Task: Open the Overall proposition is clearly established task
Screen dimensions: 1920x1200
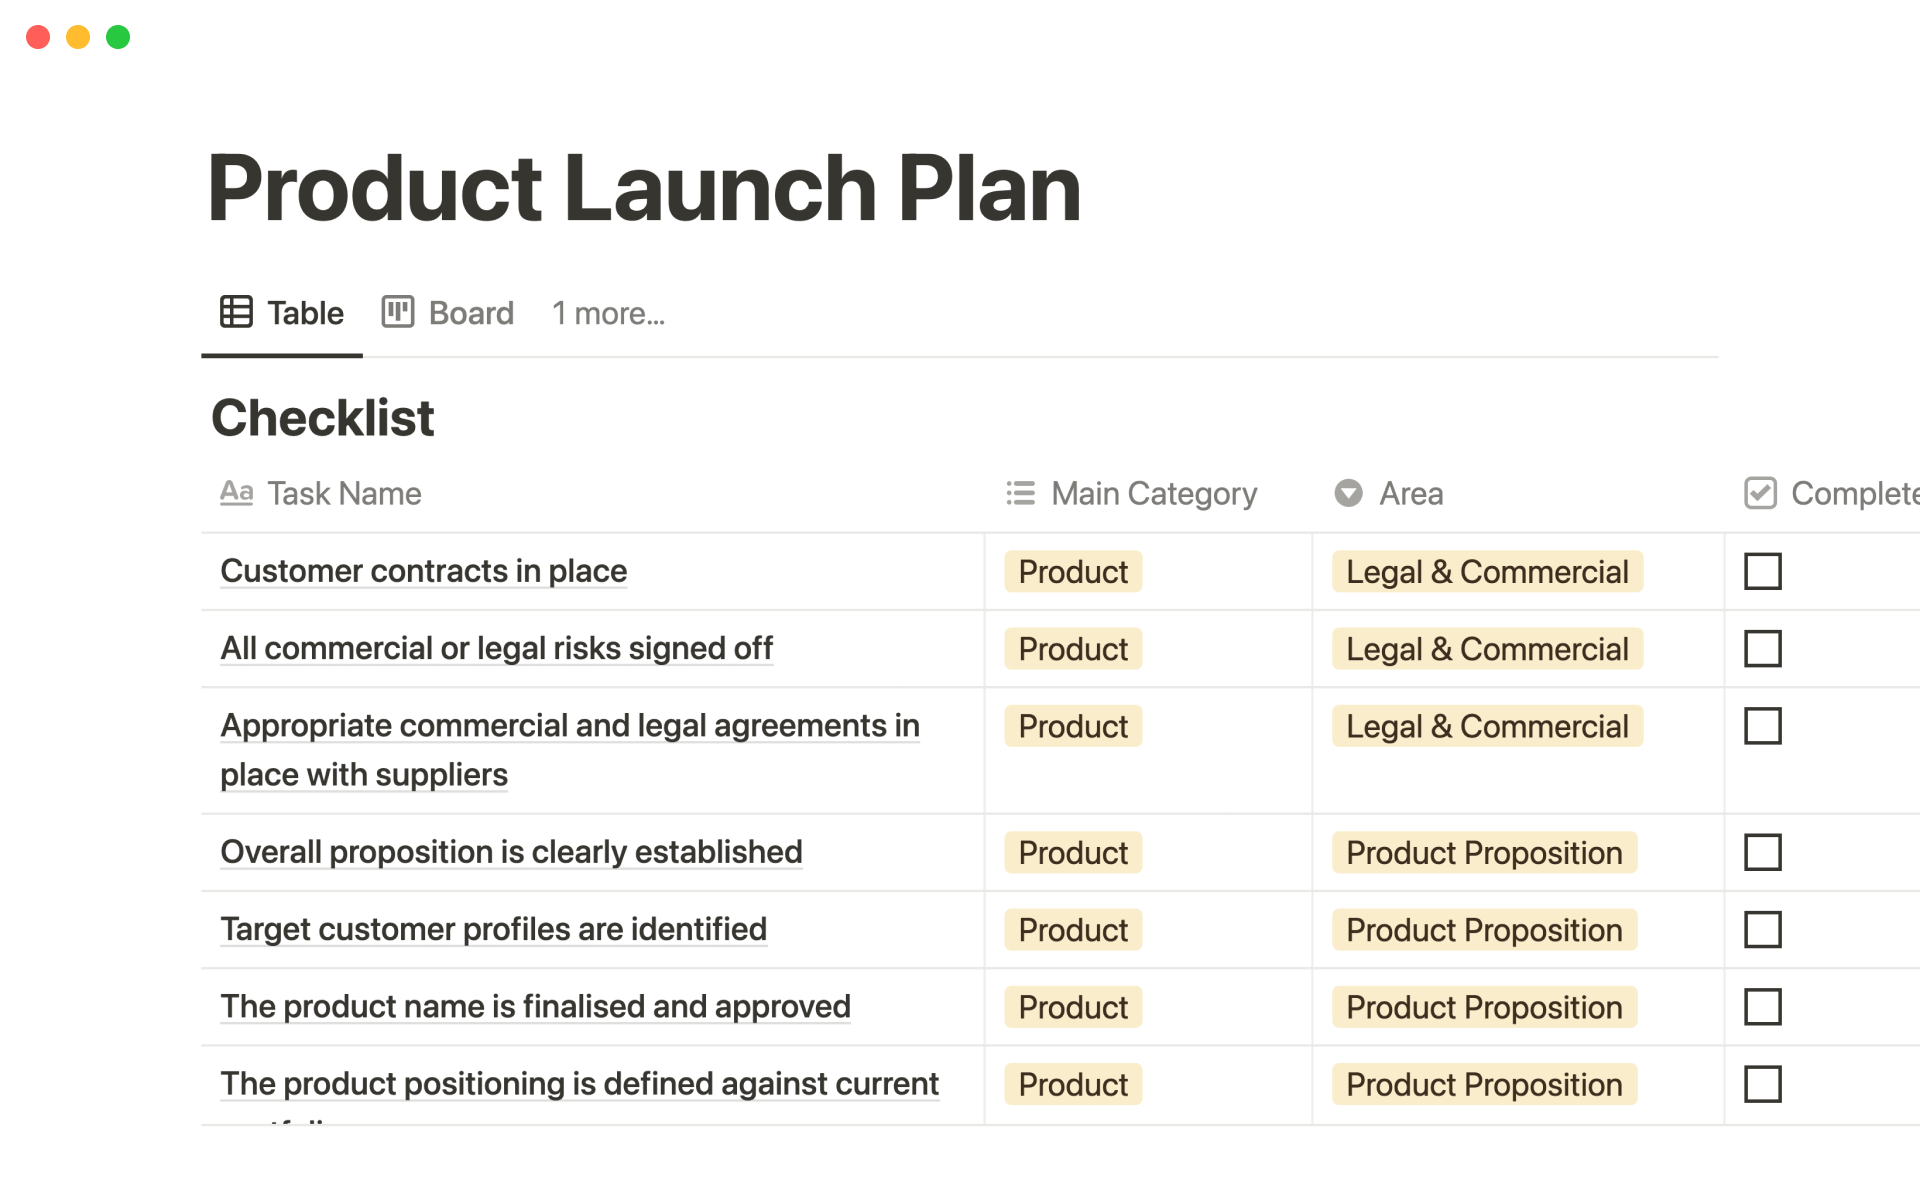Action: (511, 852)
